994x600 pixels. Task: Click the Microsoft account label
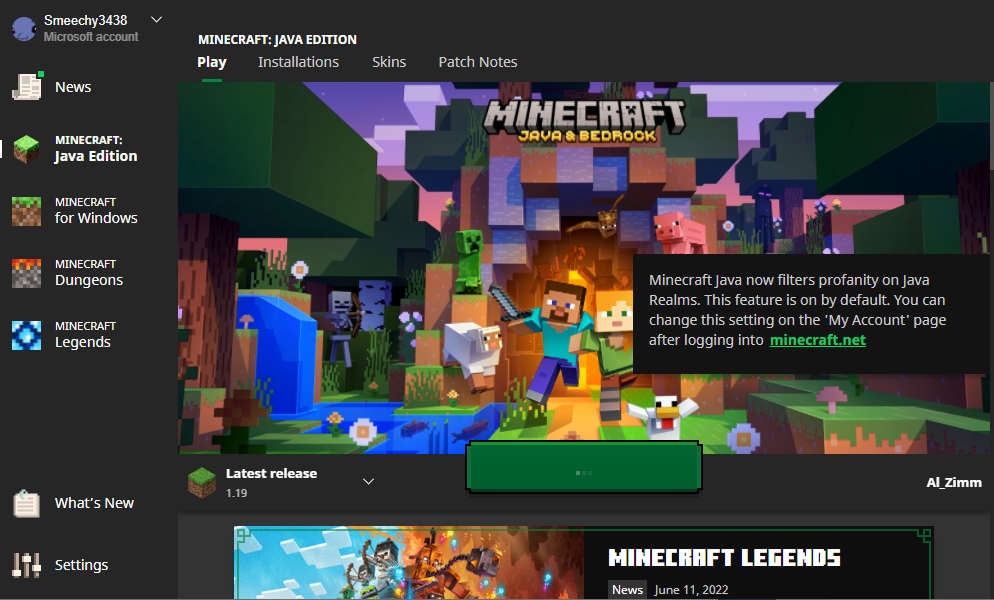click(91, 37)
